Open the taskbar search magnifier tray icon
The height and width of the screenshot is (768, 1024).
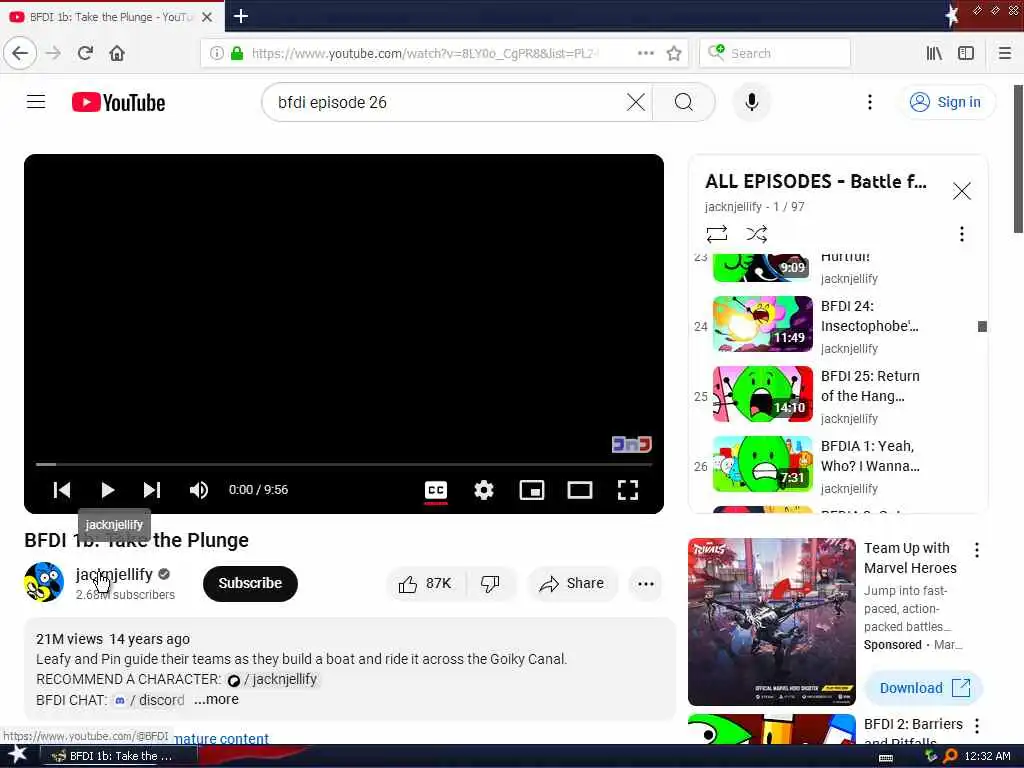[950, 756]
